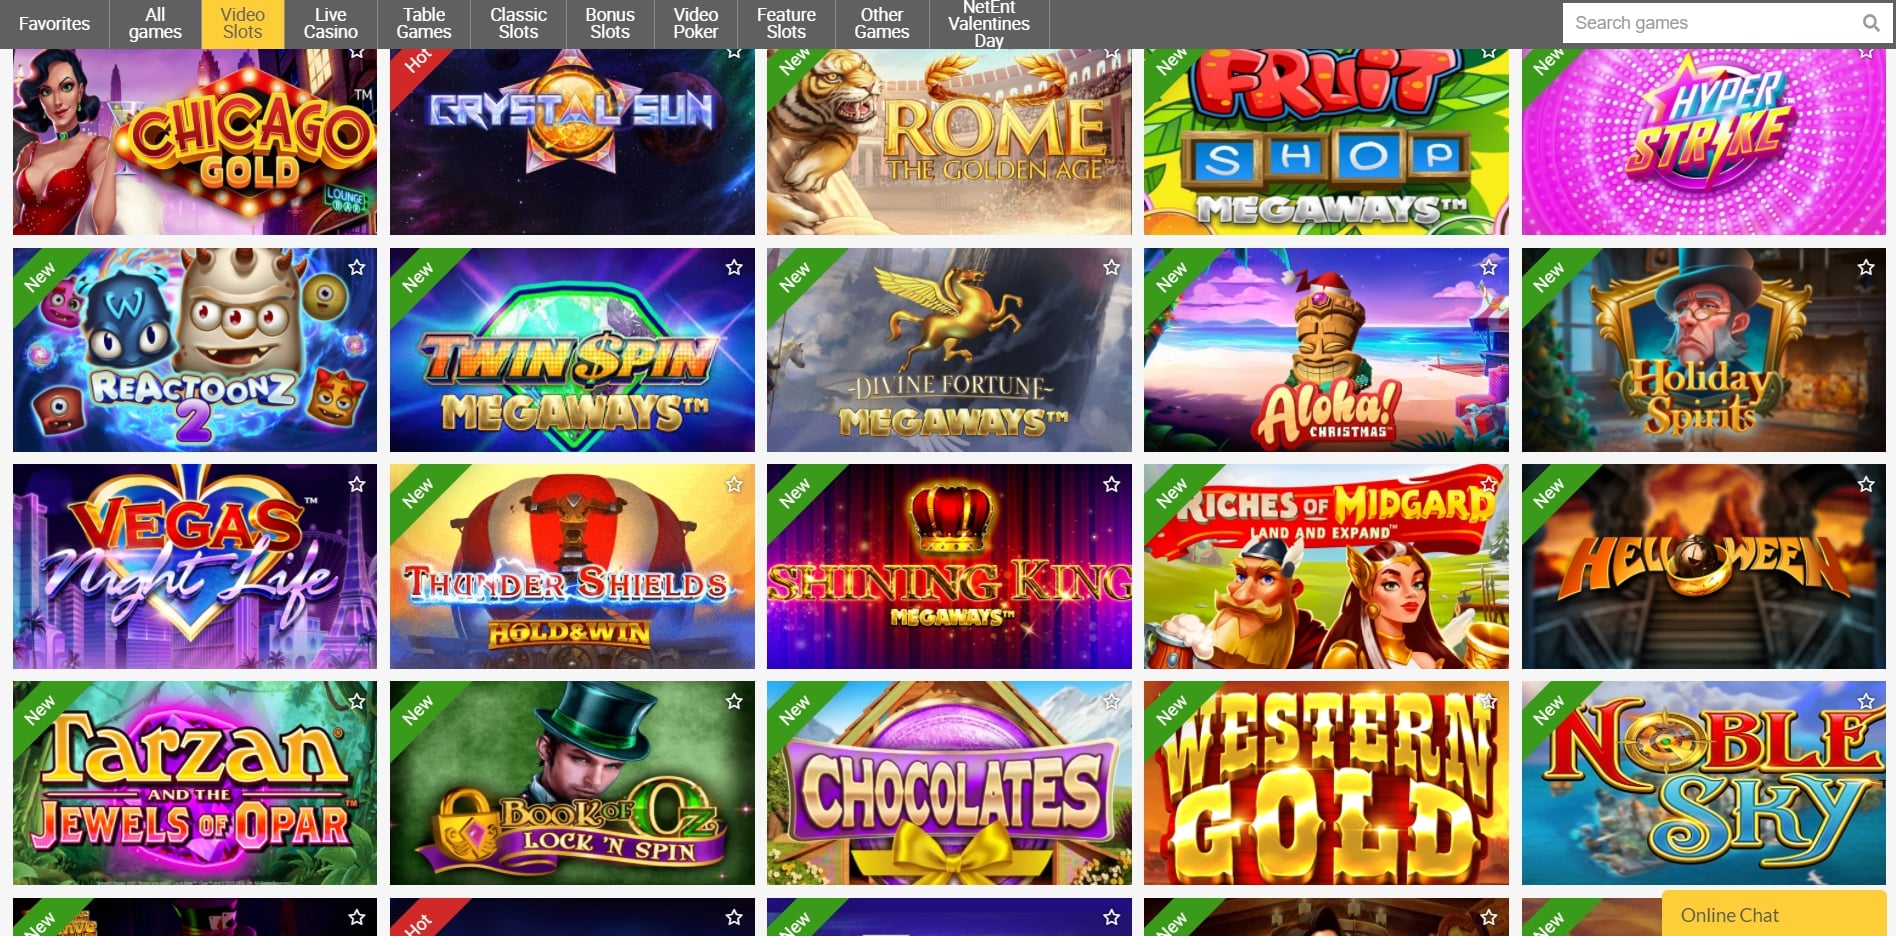Open the Favorites section
Screen dimensions: 1896x936
click(x=54, y=24)
